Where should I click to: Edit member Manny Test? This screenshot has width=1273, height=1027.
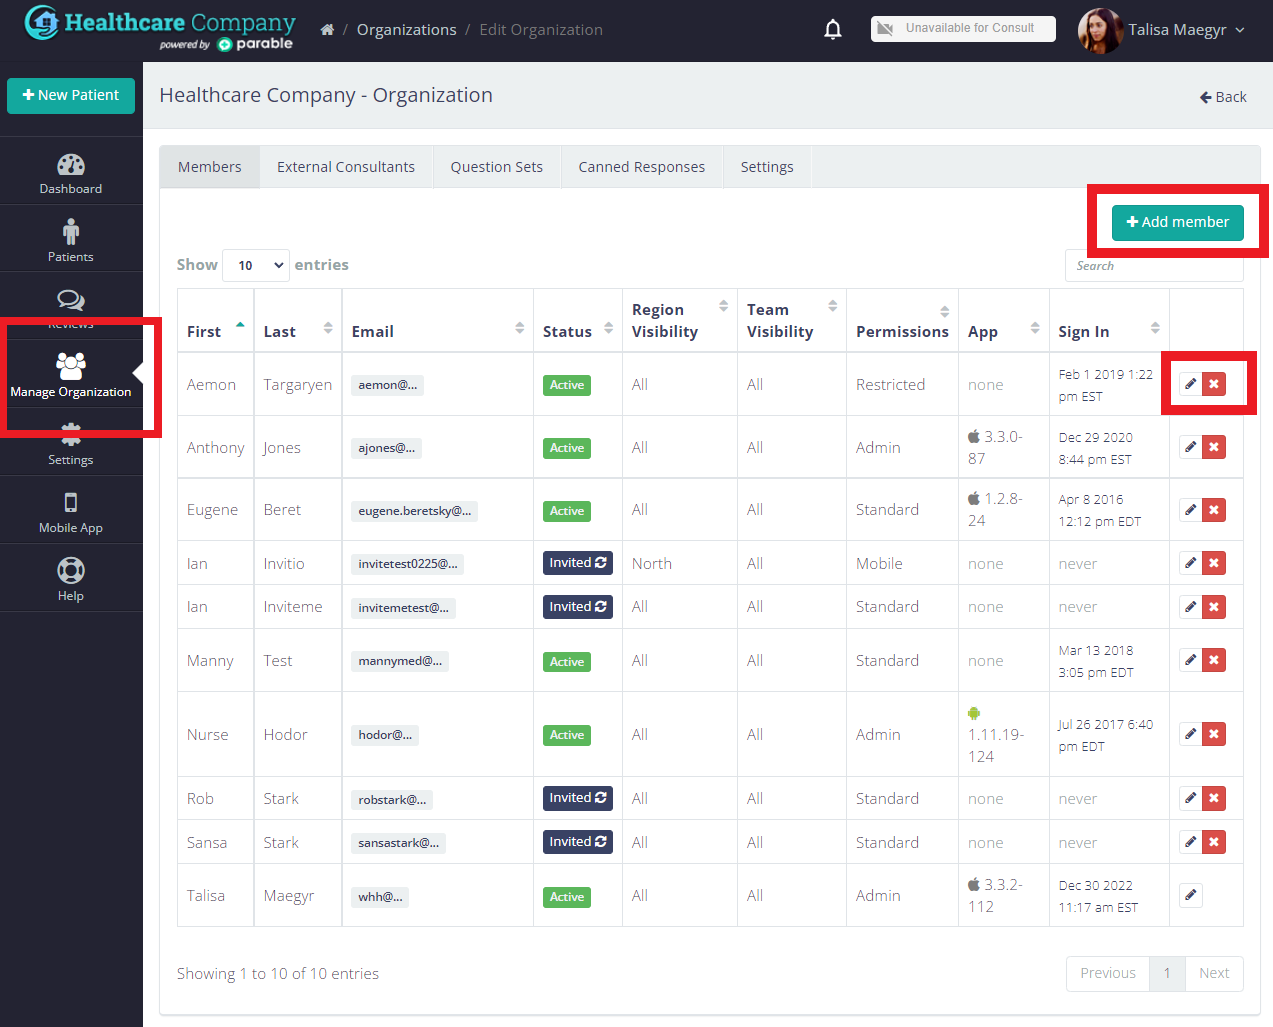tap(1190, 660)
